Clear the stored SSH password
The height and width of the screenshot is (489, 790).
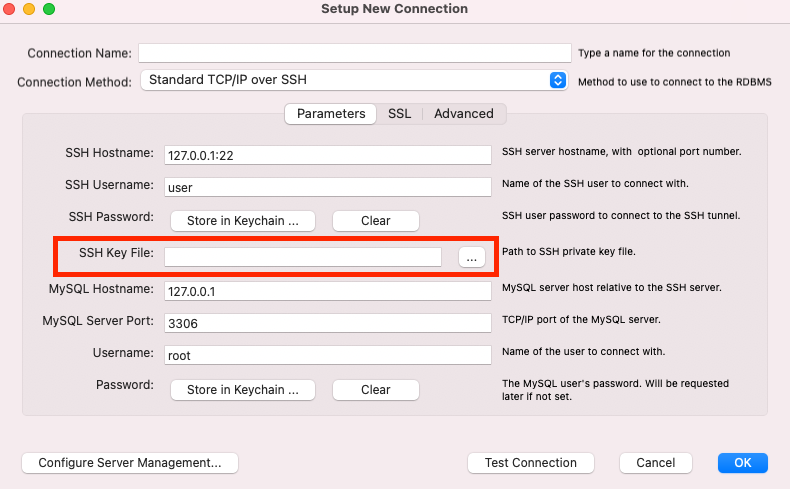tap(376, 221)
